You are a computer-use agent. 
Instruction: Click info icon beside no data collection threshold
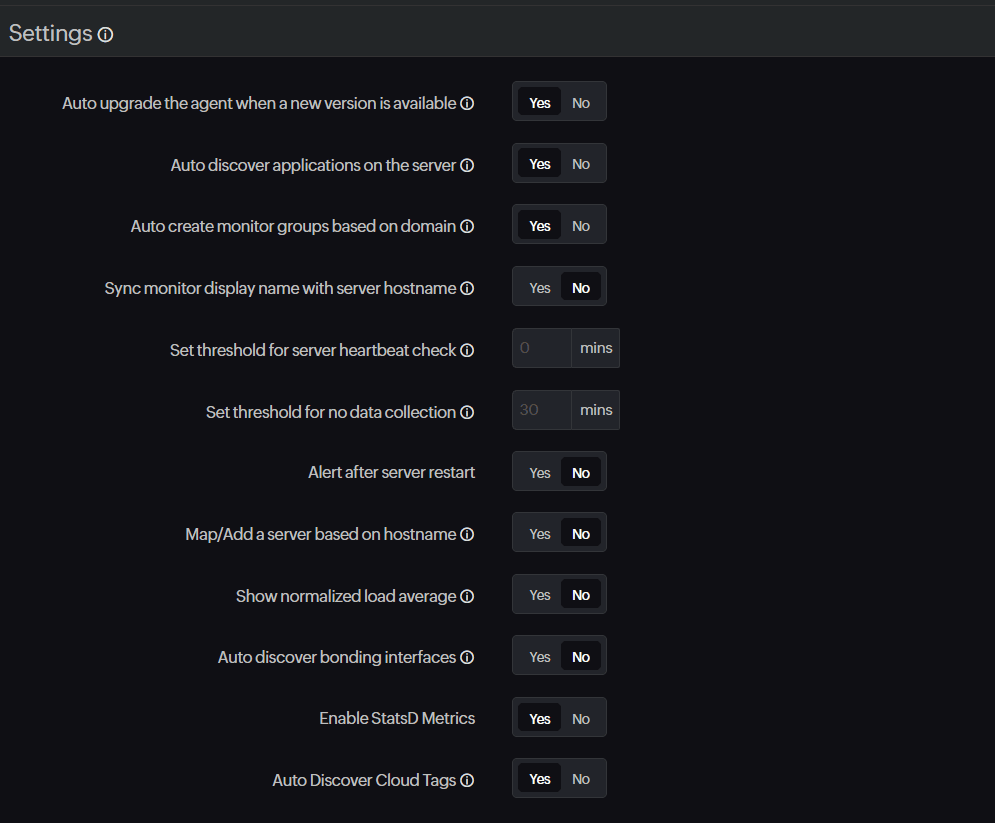tap(467, 411)
